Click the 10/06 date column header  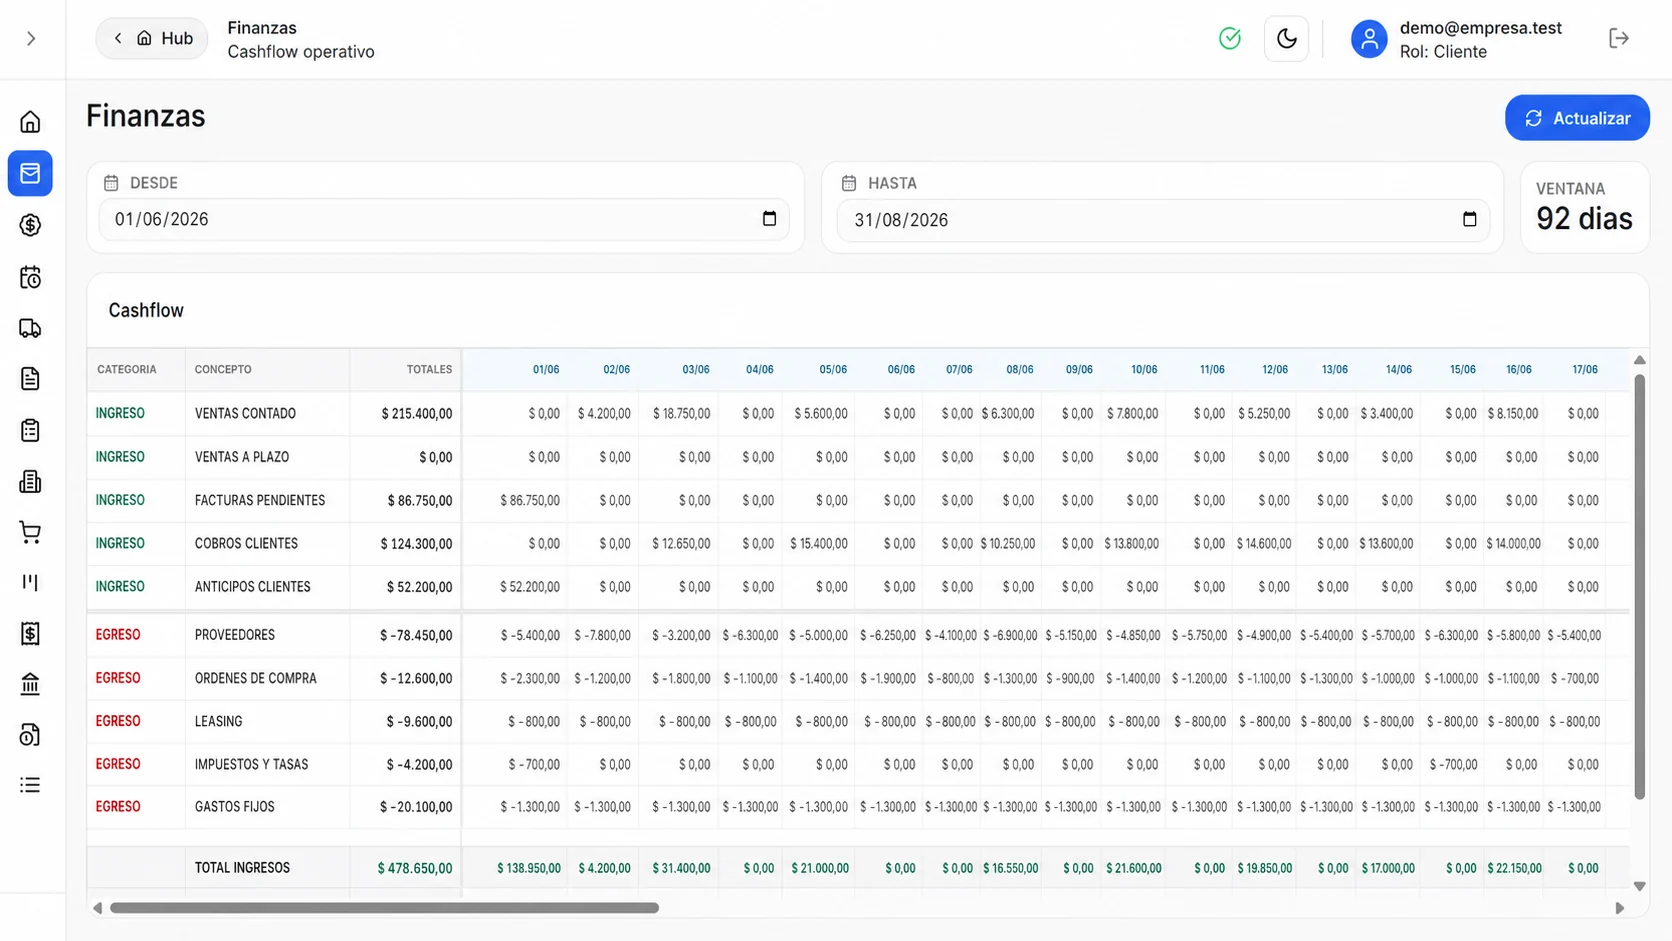click(x=1144, y=370)
